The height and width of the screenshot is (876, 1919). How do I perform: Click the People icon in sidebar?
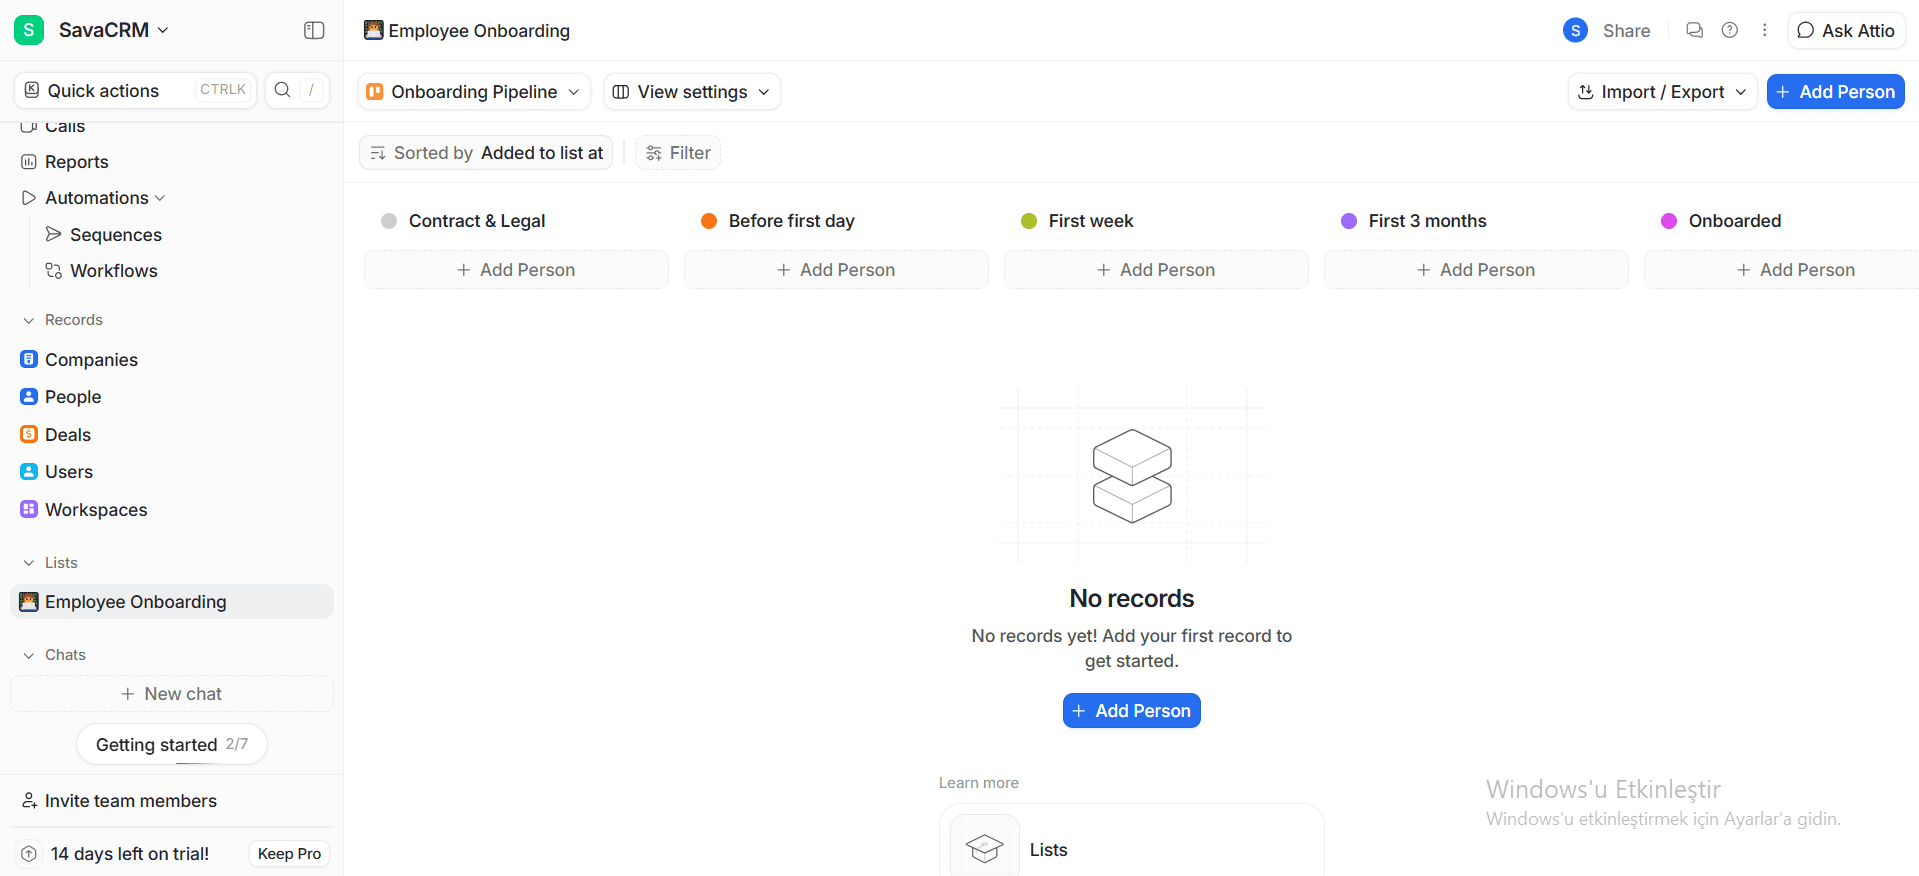pyautogui.click(x=29, y=396)
